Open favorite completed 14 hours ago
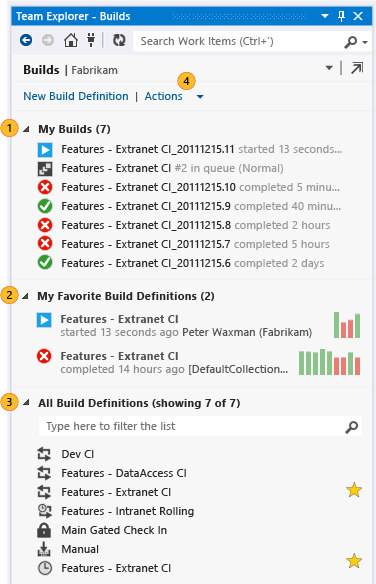 pos(174,362)
